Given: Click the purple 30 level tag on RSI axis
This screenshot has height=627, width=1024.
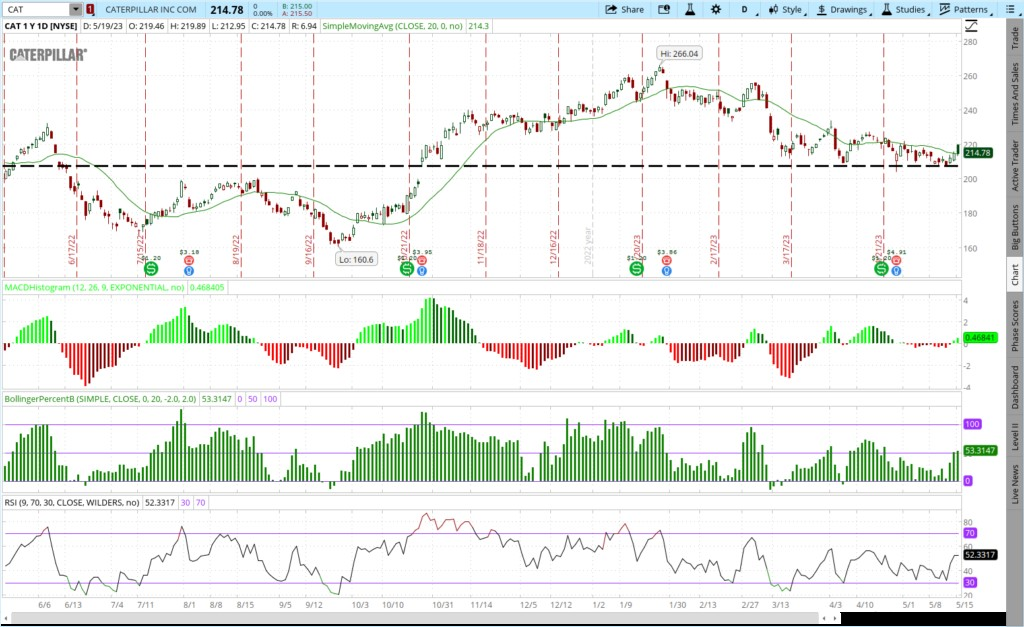Looking at the screenshot, I should point(970,583).
